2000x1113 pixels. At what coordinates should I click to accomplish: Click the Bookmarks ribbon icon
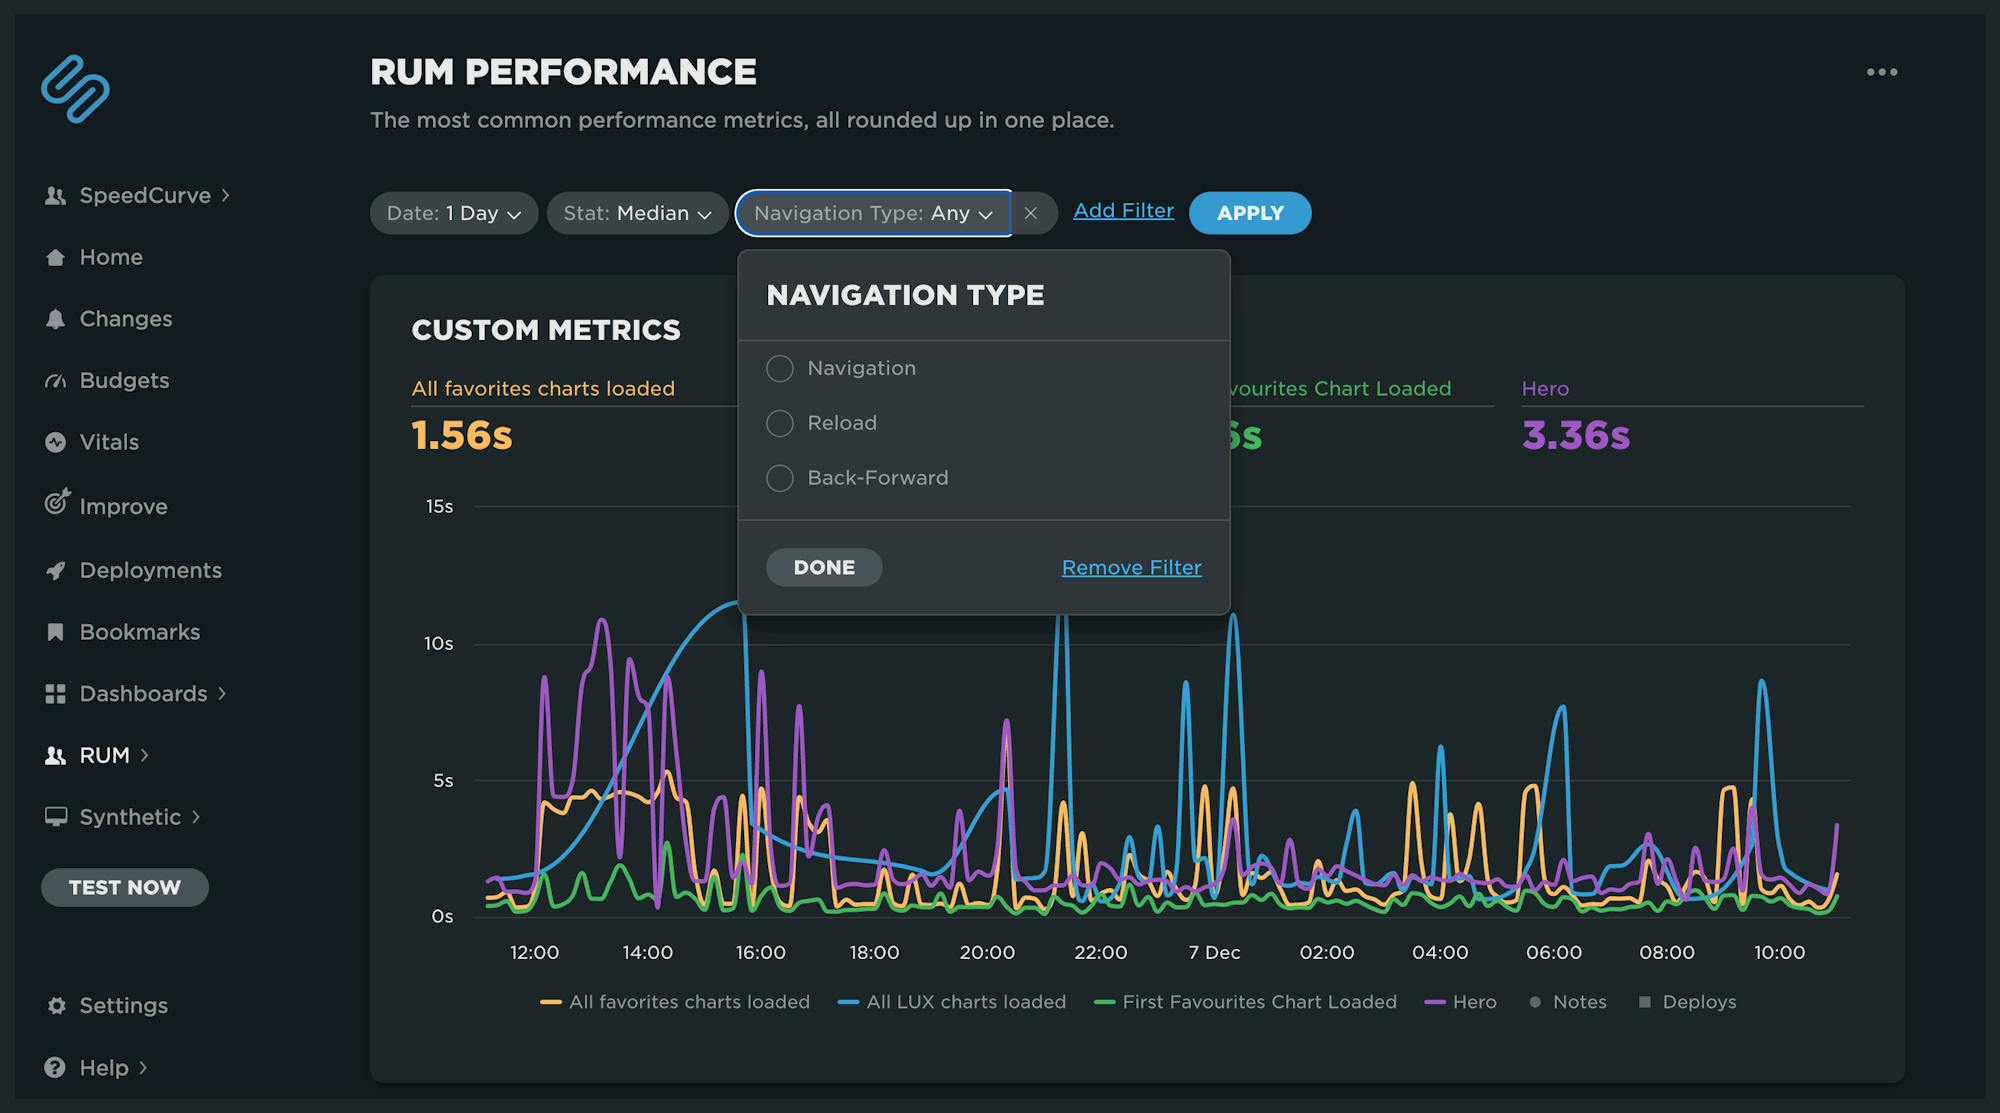coord(55,632)
